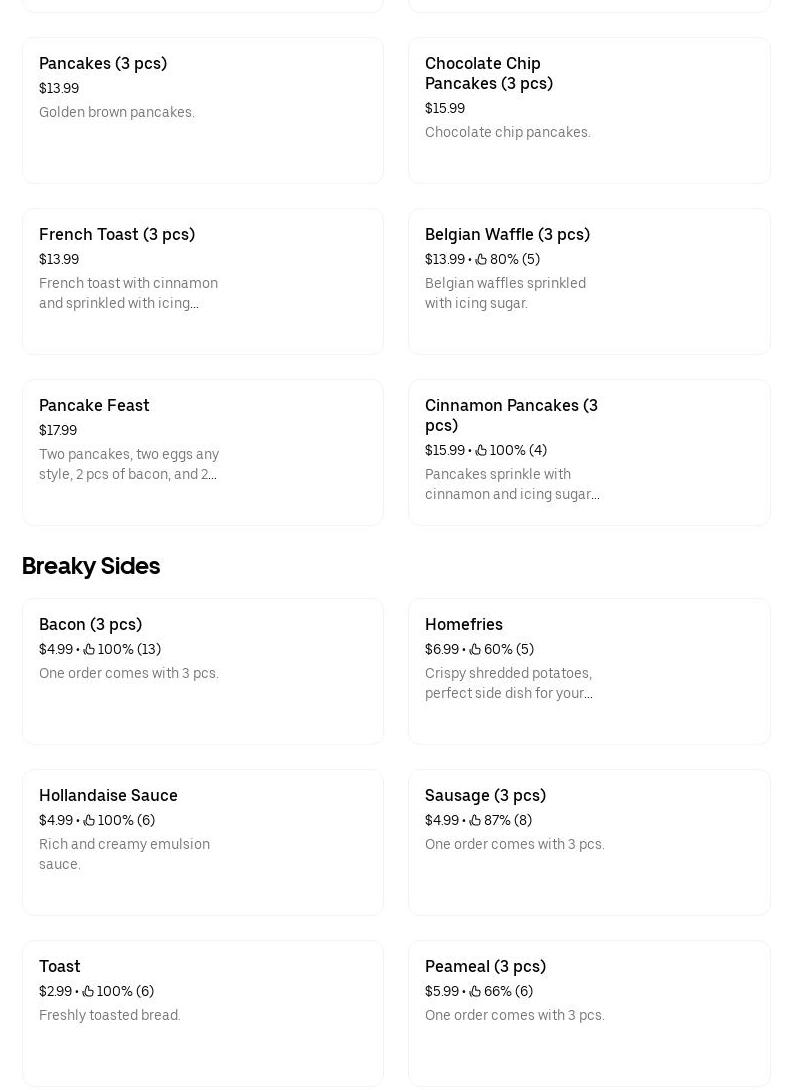The image size is (804, 1090).
Task: Click the thumbs-up icon next to Homefries rating
Action: click(x=474, y=649)
